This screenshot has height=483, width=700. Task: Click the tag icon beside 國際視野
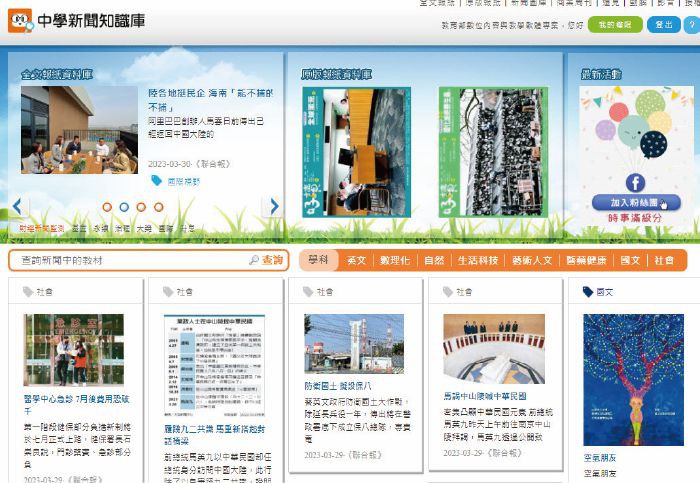[156, 181]
